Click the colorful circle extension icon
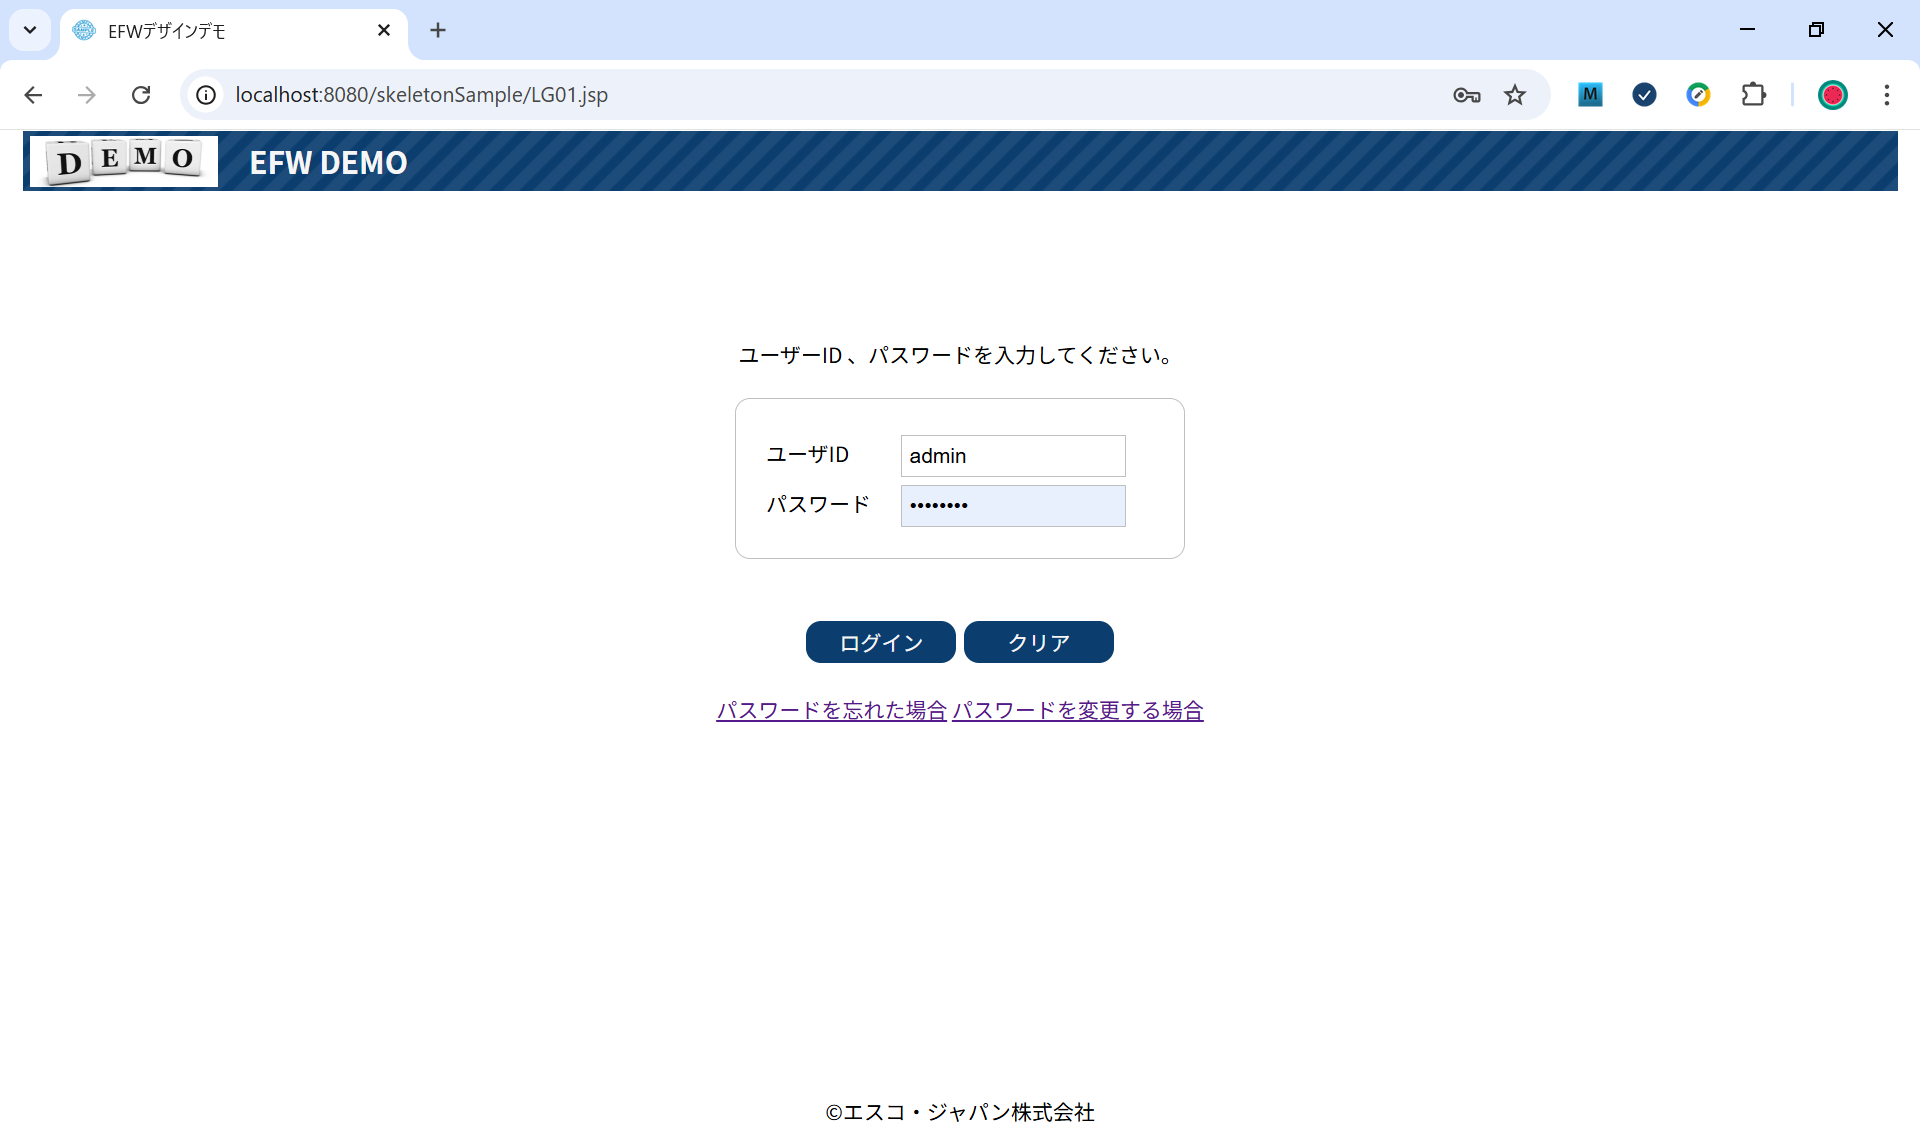The image size is (1920, 1140). point(1698,95)
